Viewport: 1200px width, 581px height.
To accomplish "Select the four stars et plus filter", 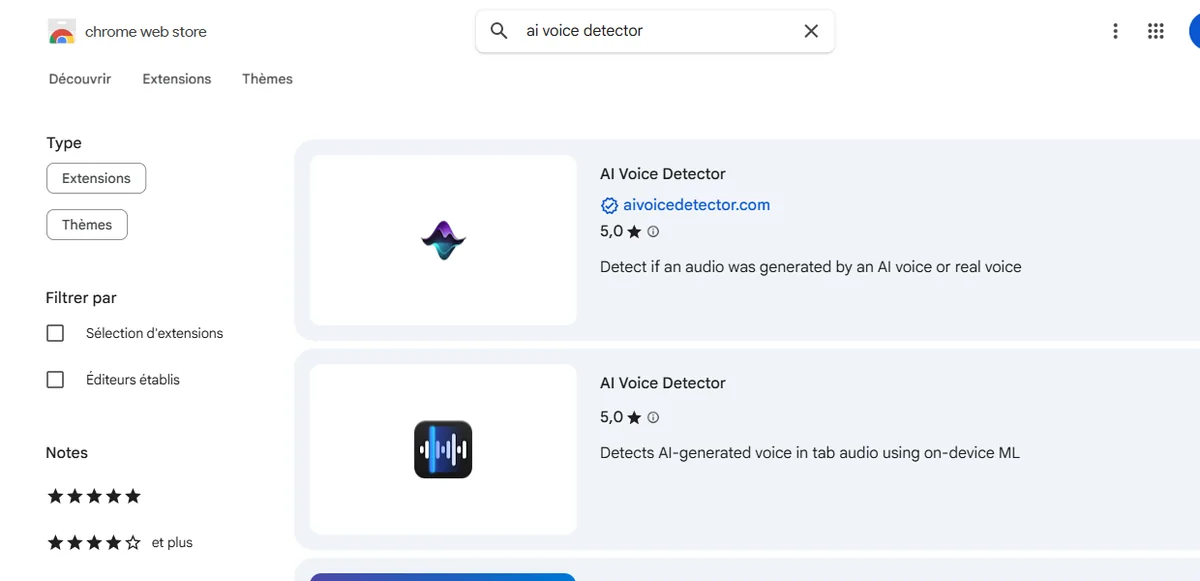I will point(120,543).
